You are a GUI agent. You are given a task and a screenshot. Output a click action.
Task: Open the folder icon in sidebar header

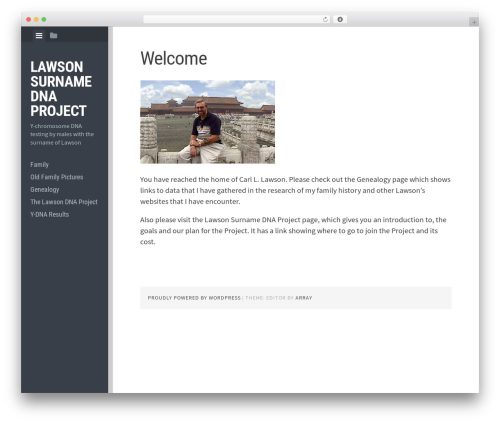point(53,35)
